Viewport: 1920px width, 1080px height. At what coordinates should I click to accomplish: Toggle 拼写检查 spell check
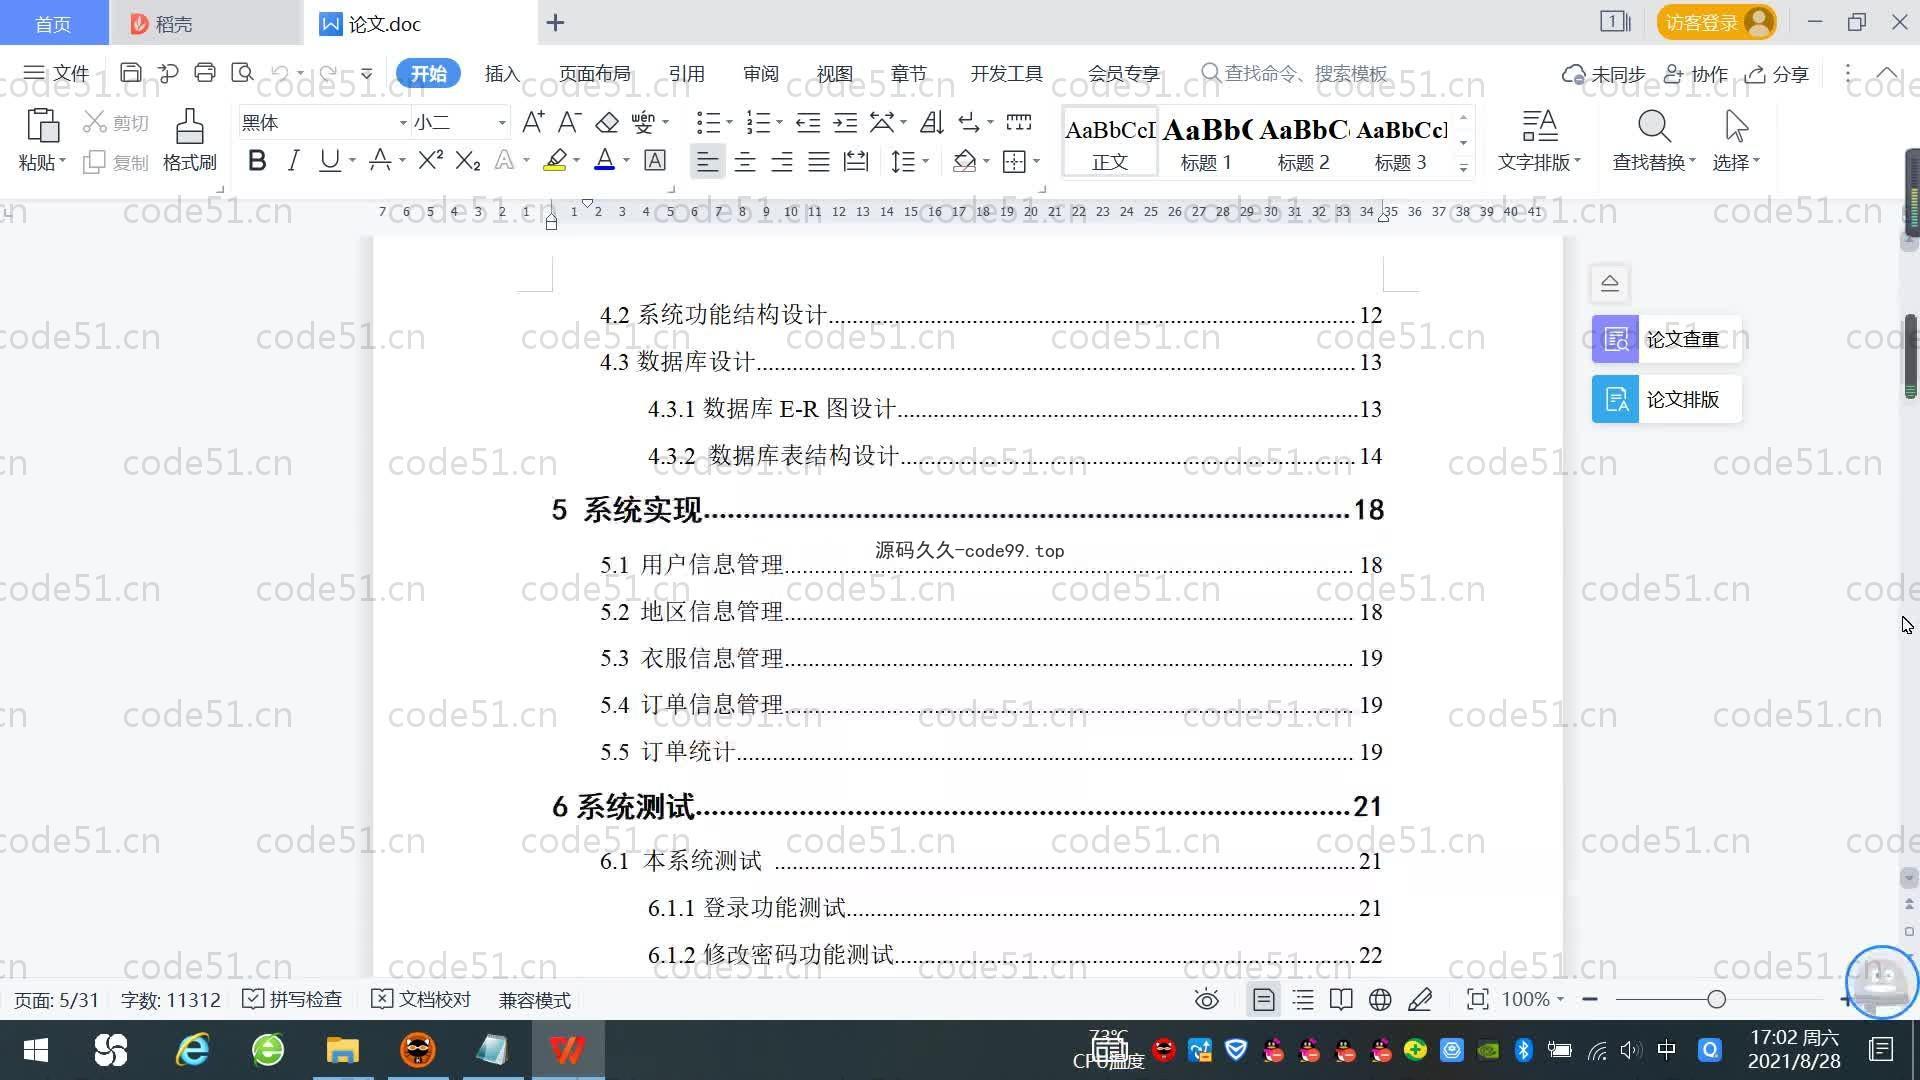click(292, 999)
